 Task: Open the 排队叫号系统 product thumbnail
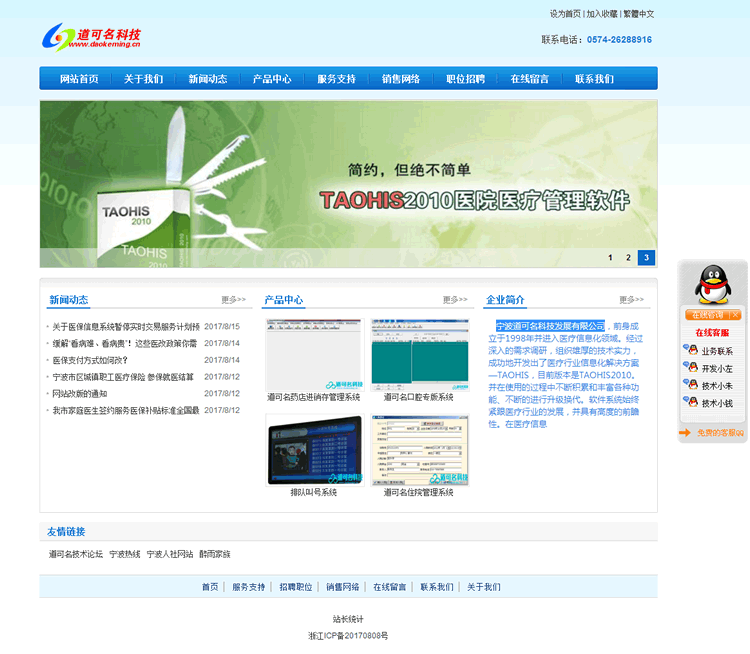tap(313, 450)
